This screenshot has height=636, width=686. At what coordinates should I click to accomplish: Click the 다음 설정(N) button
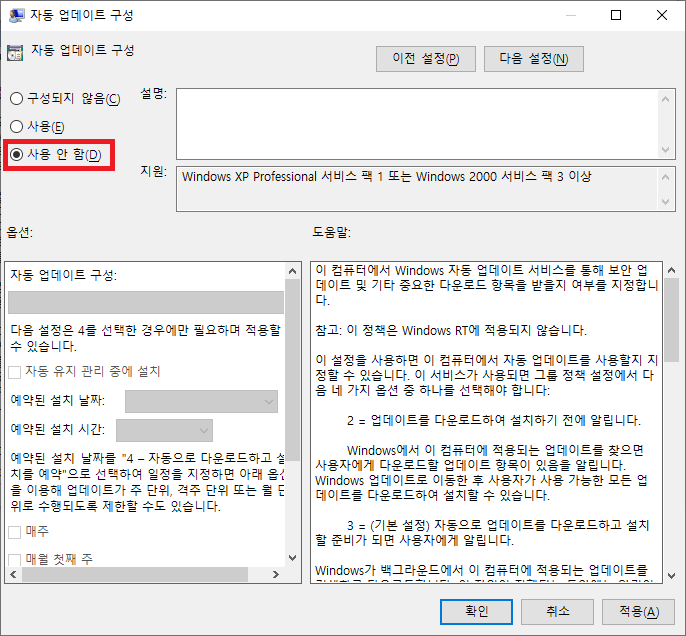pos(534,59)
